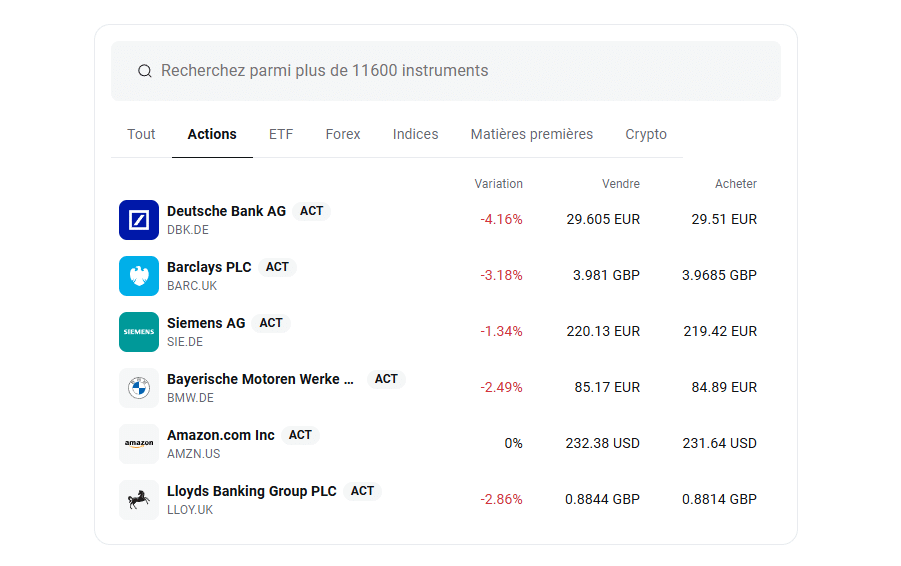Select the Matières premières tab
This screenshot has height=566, width=901.
pos(532,134)
